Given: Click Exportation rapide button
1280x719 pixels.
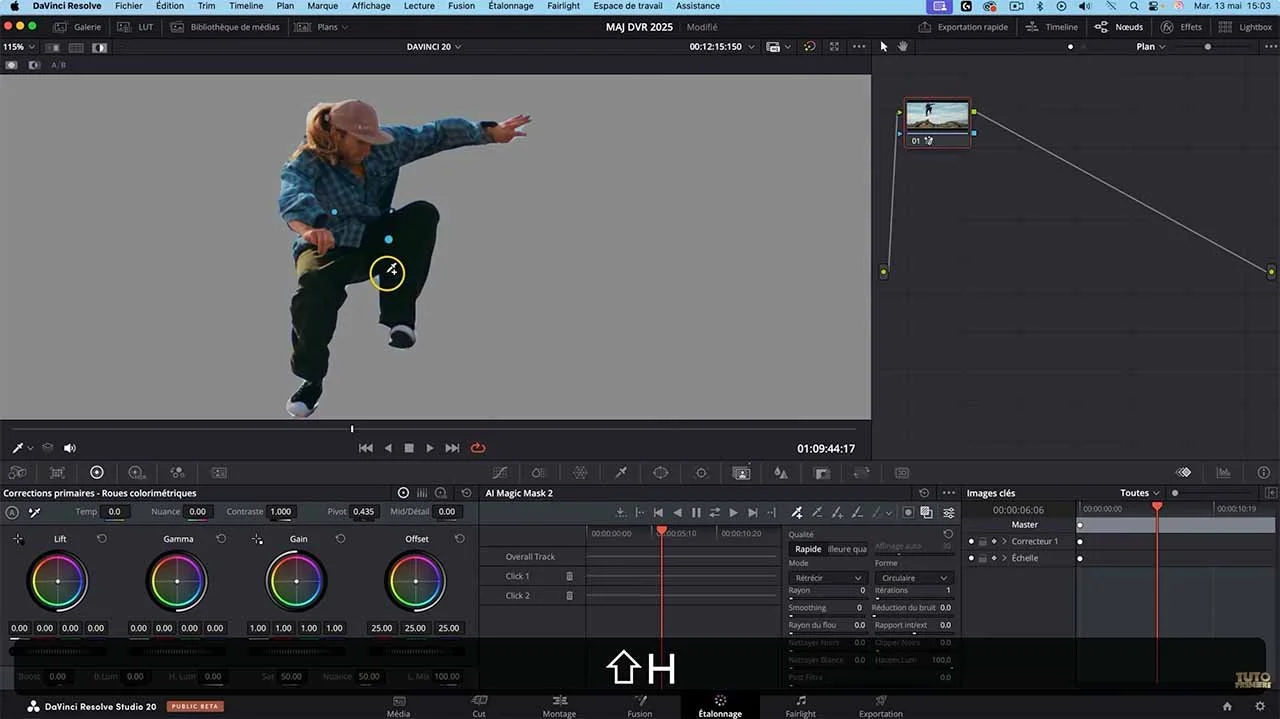Looking at the screenshot, I should pyautogui.click(x=963, y=27).
